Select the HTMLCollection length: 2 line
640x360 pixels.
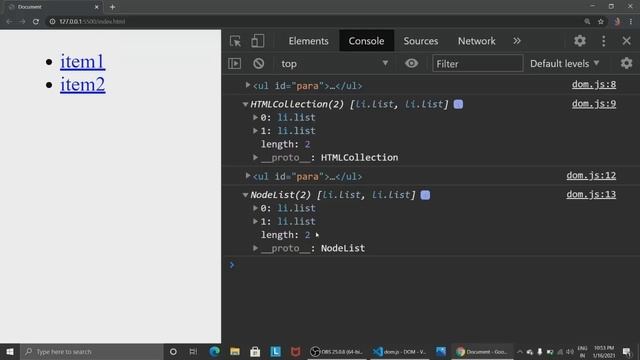285,144
